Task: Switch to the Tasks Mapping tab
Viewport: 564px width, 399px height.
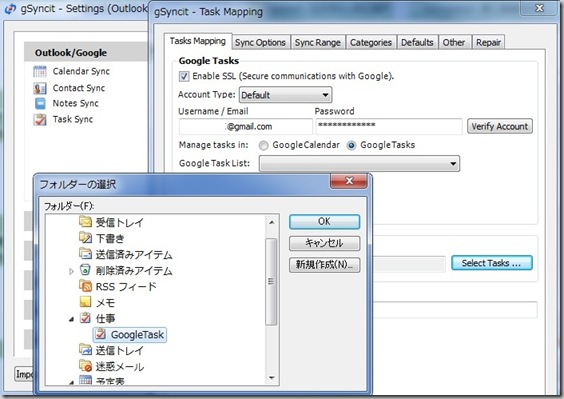Action: click(197, 41)
